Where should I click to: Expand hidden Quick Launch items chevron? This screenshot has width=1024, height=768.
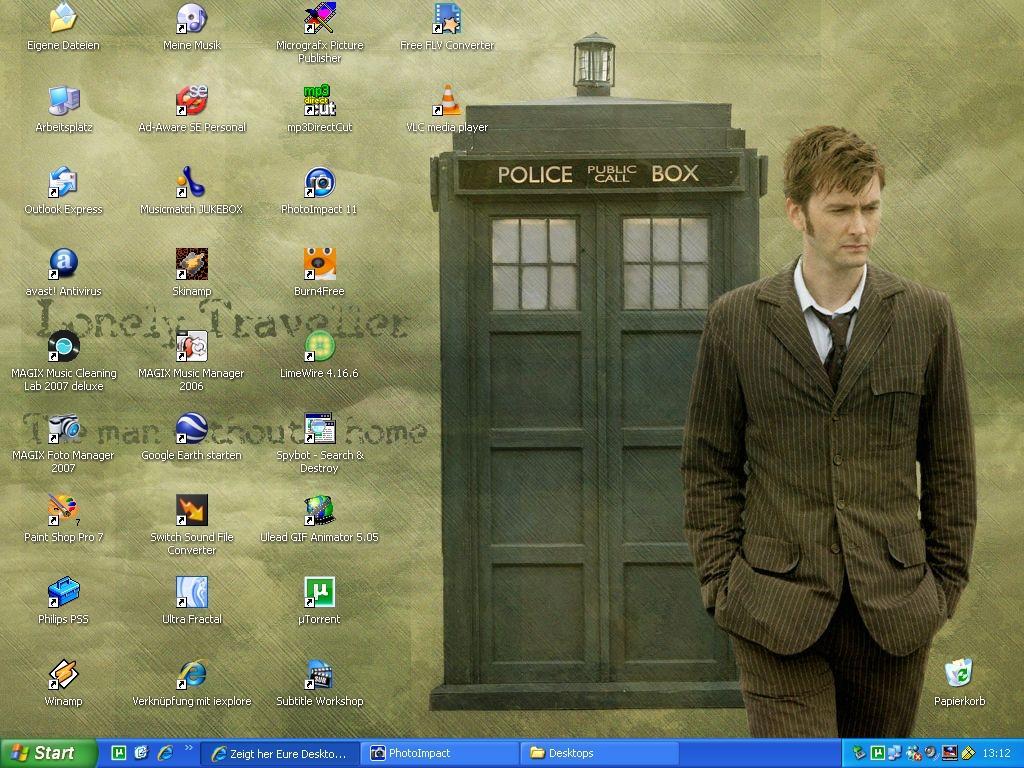pos(189,748)
